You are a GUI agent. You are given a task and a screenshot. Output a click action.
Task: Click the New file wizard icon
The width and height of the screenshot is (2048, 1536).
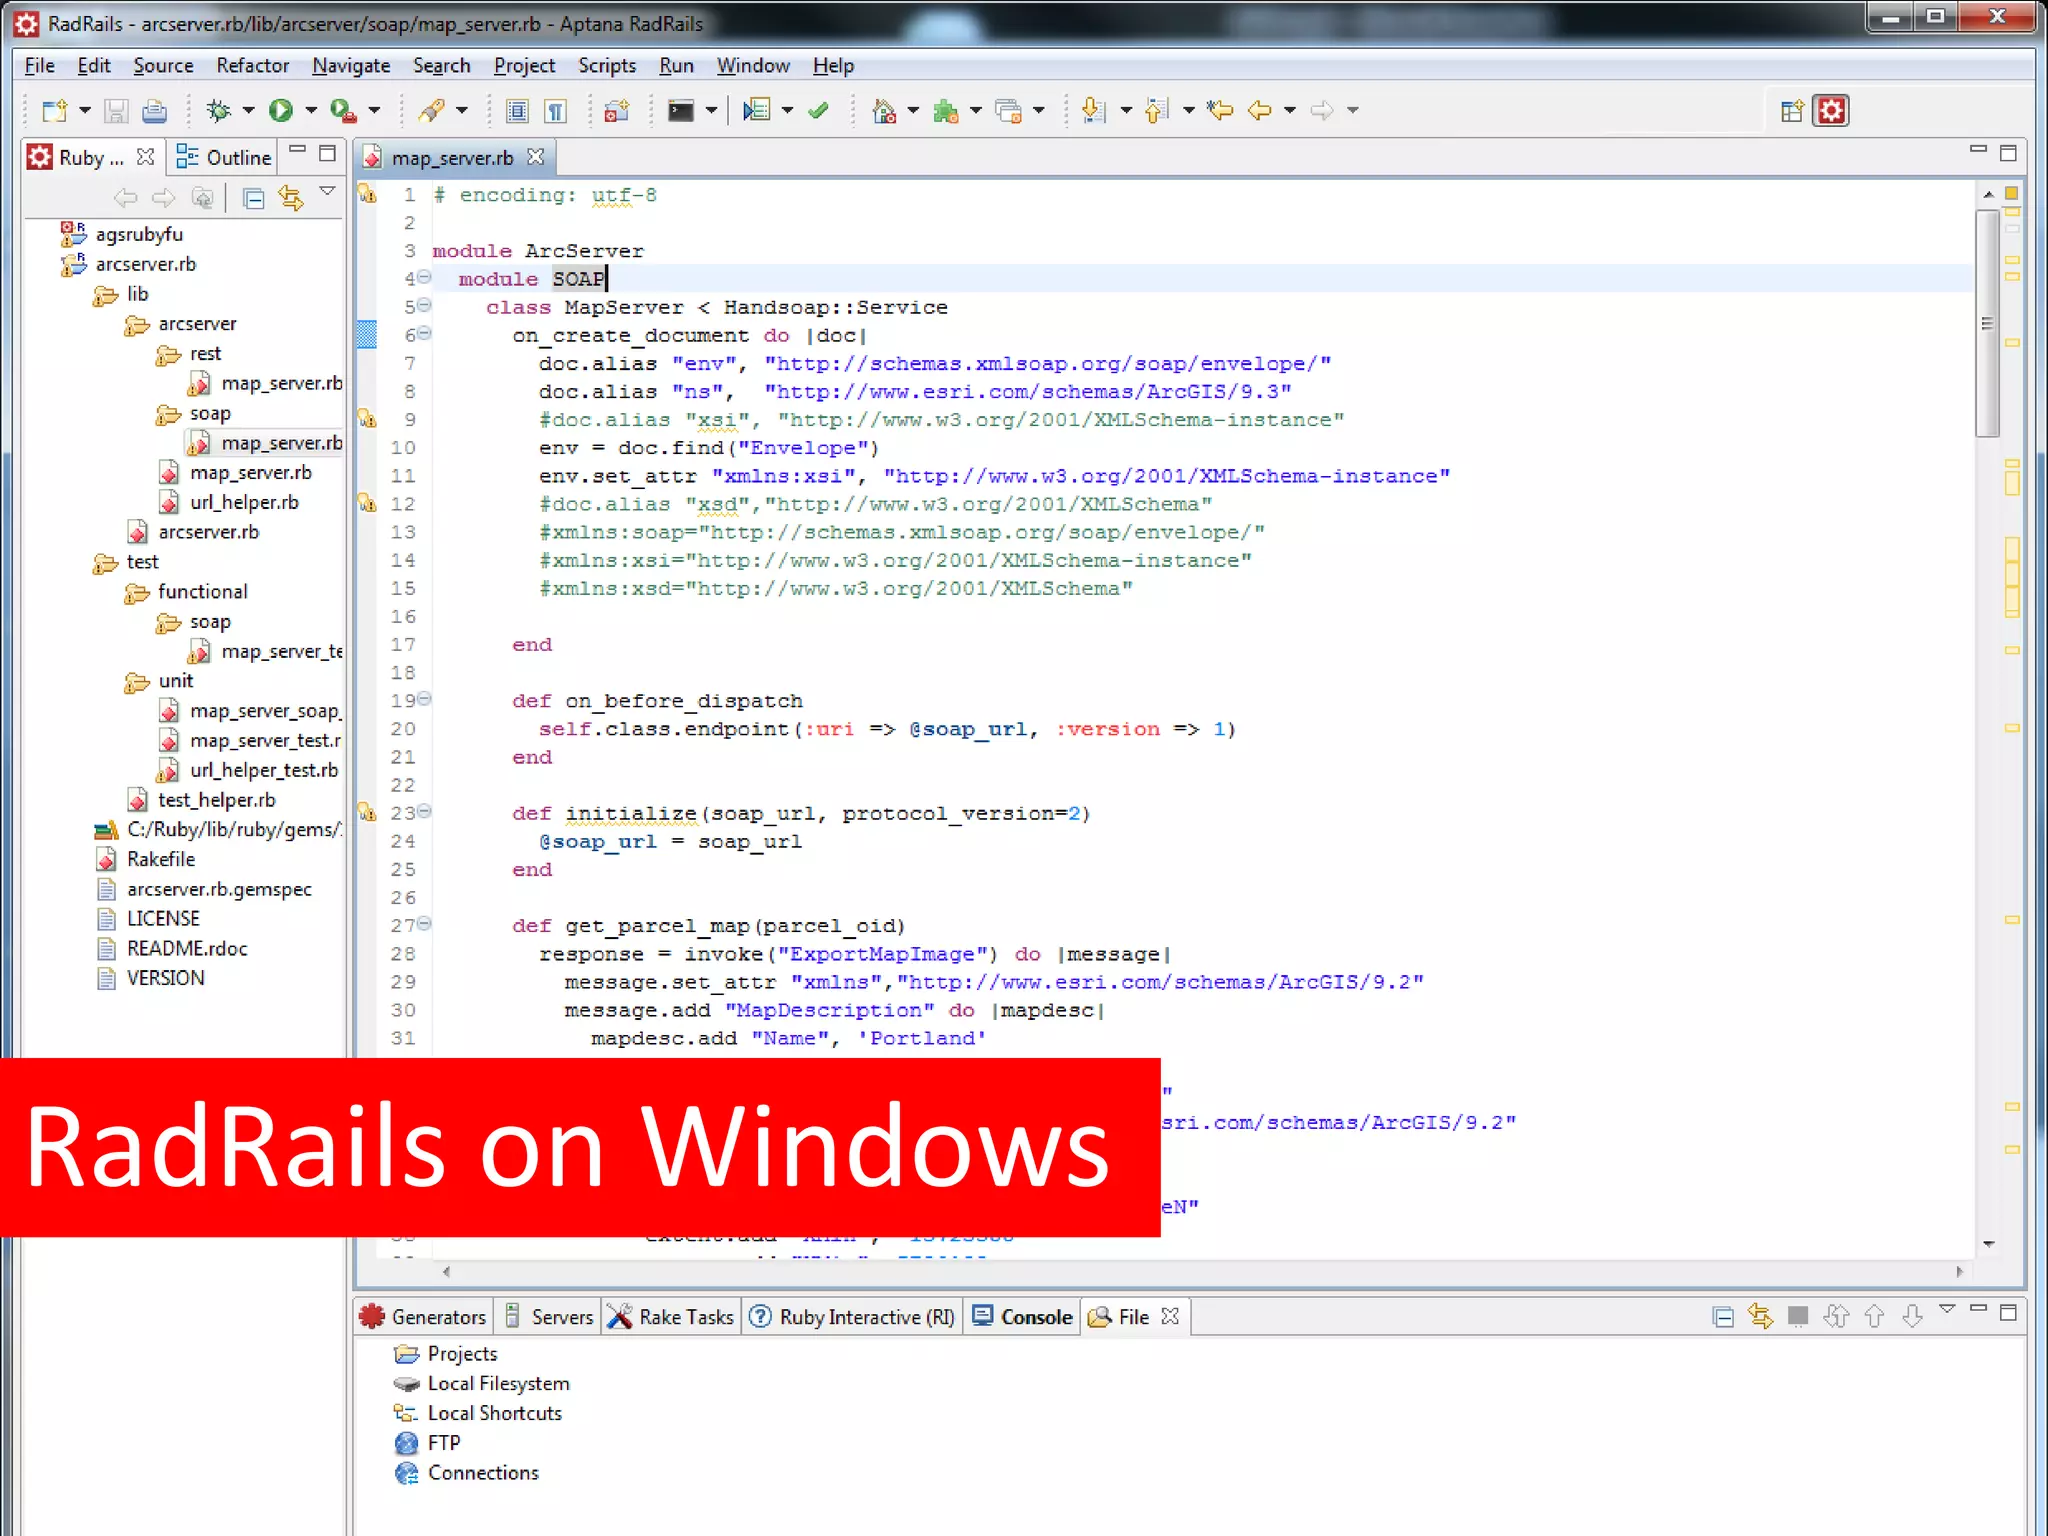pyautogui.click(x=55, y=110)
